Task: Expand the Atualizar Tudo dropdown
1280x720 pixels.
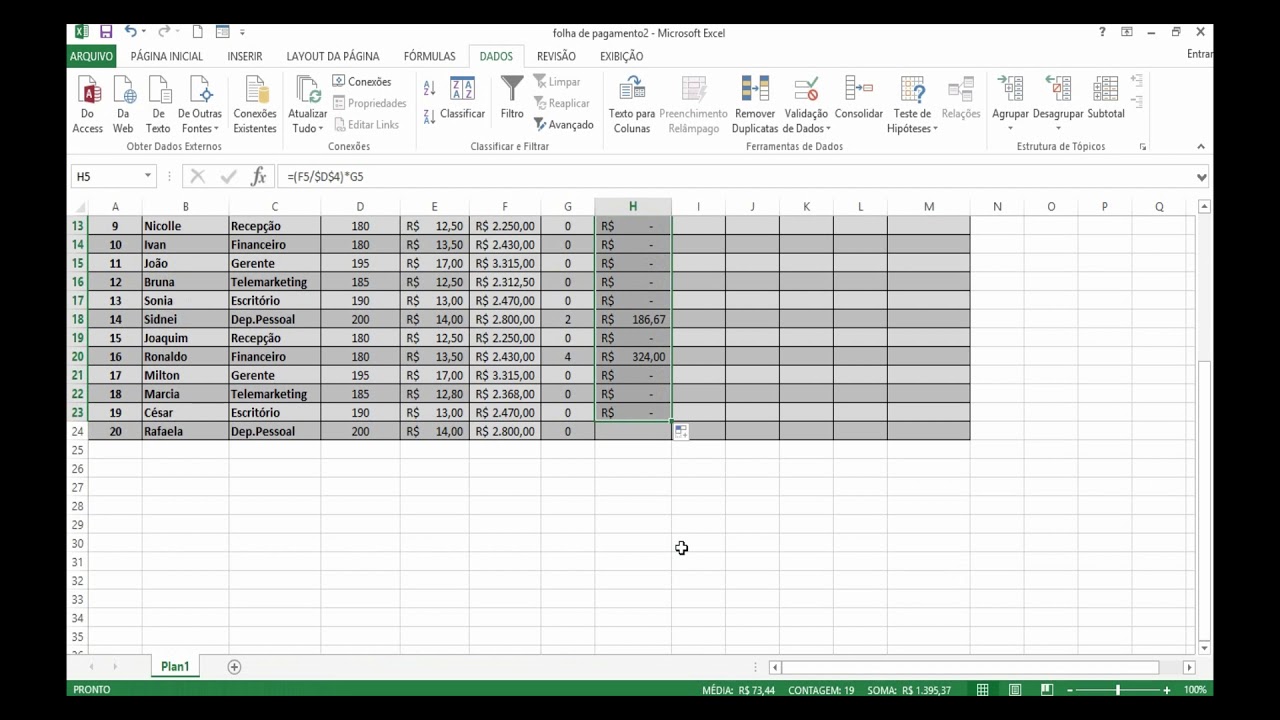Action: (307, 121)
